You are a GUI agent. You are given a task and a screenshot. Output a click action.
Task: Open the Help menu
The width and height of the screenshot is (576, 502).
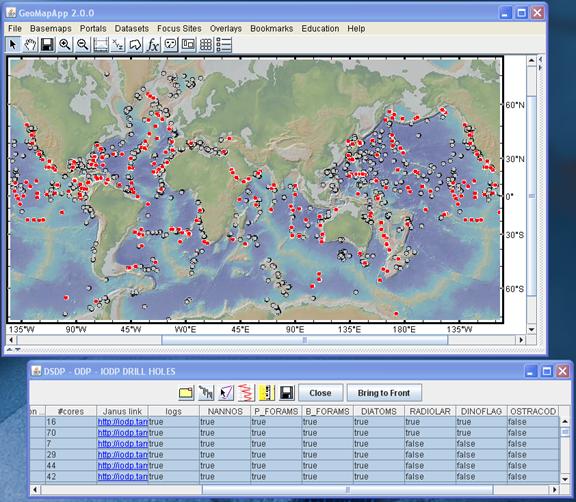coord(356,29)
